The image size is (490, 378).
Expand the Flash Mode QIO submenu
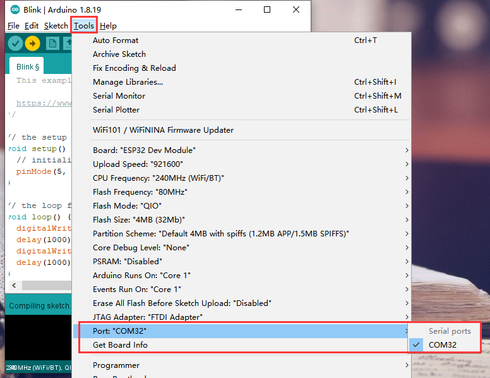click(x=241, y=206)
